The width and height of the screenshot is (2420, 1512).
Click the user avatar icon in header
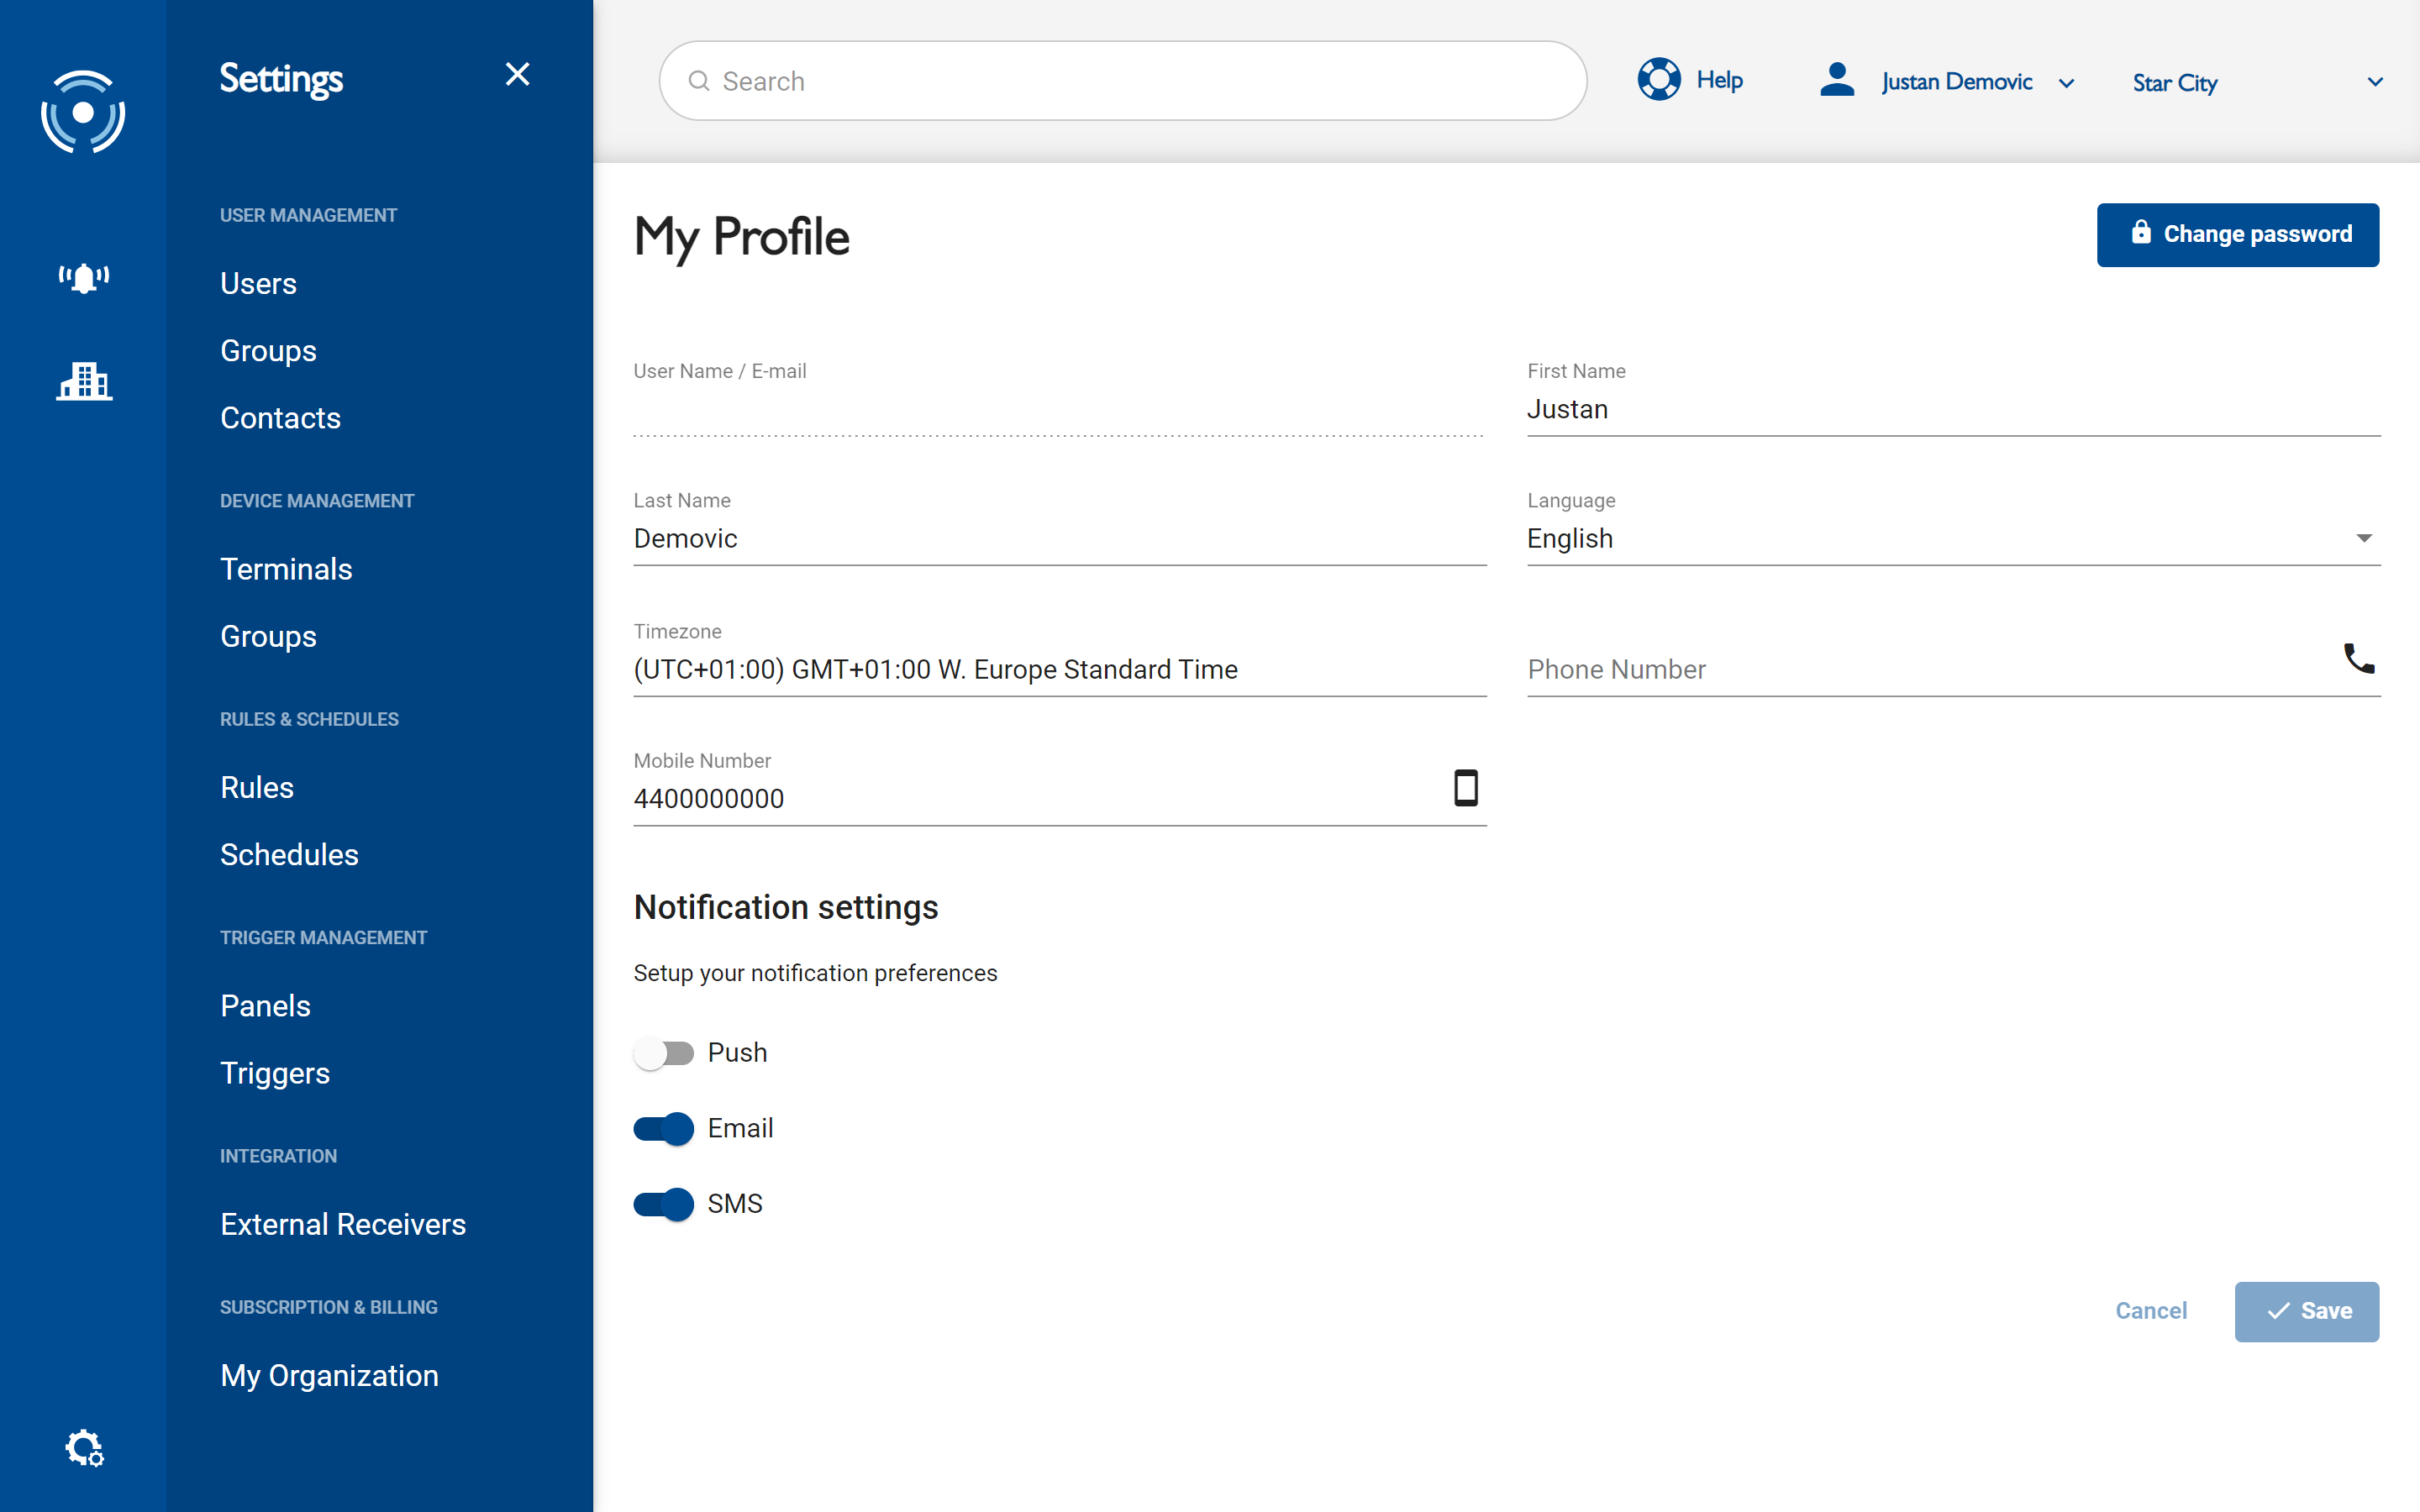coord(1837,80)
